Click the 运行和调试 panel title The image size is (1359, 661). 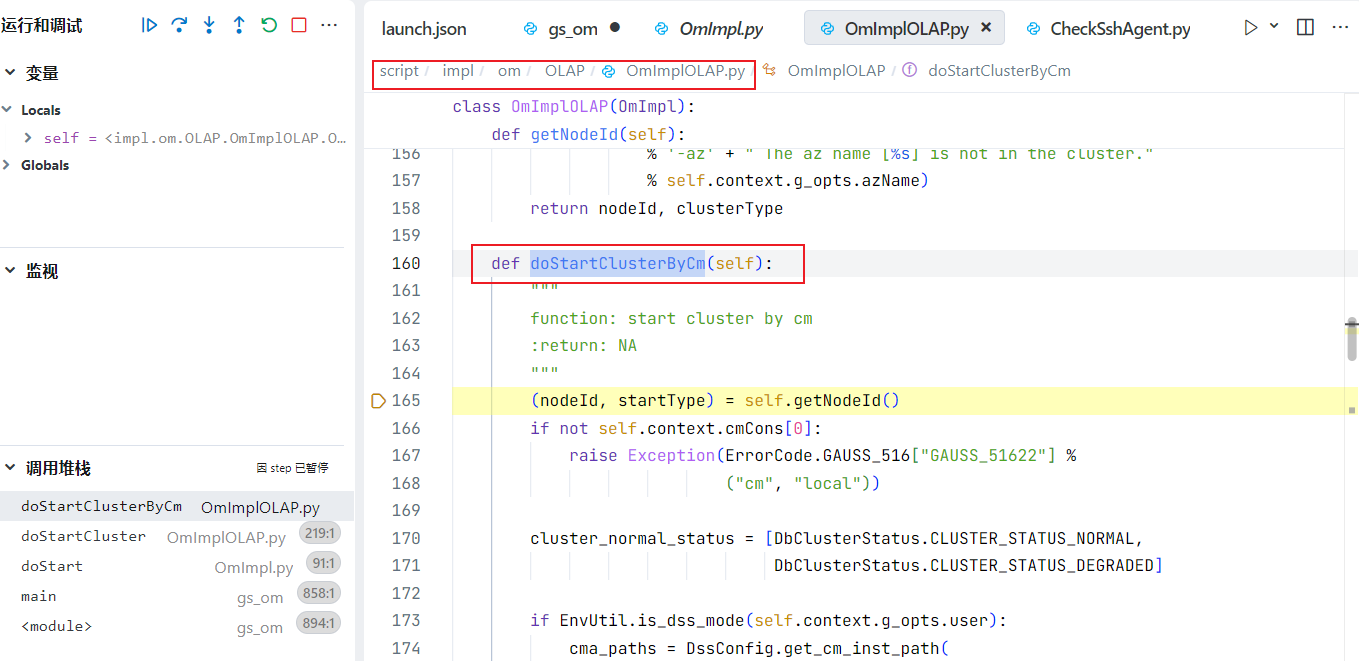[41, 25]
